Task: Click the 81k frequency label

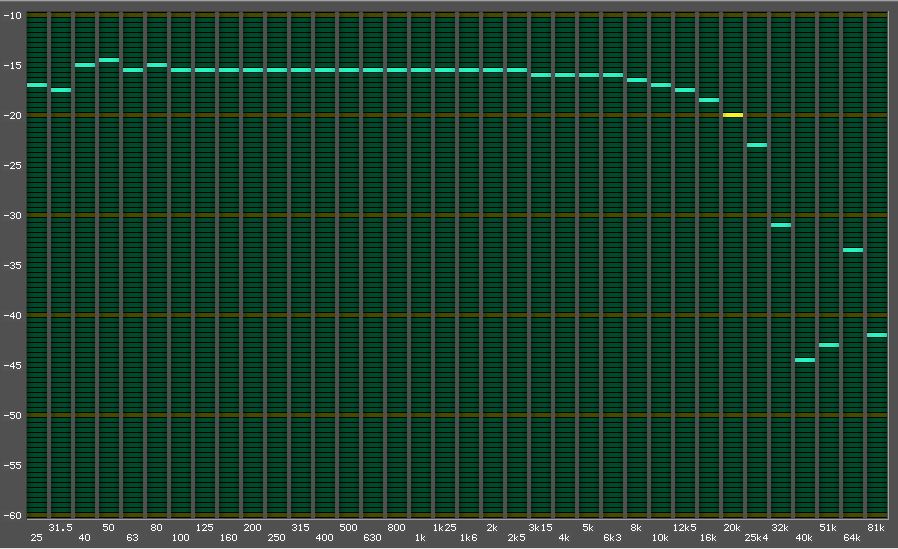Action: 876,528
